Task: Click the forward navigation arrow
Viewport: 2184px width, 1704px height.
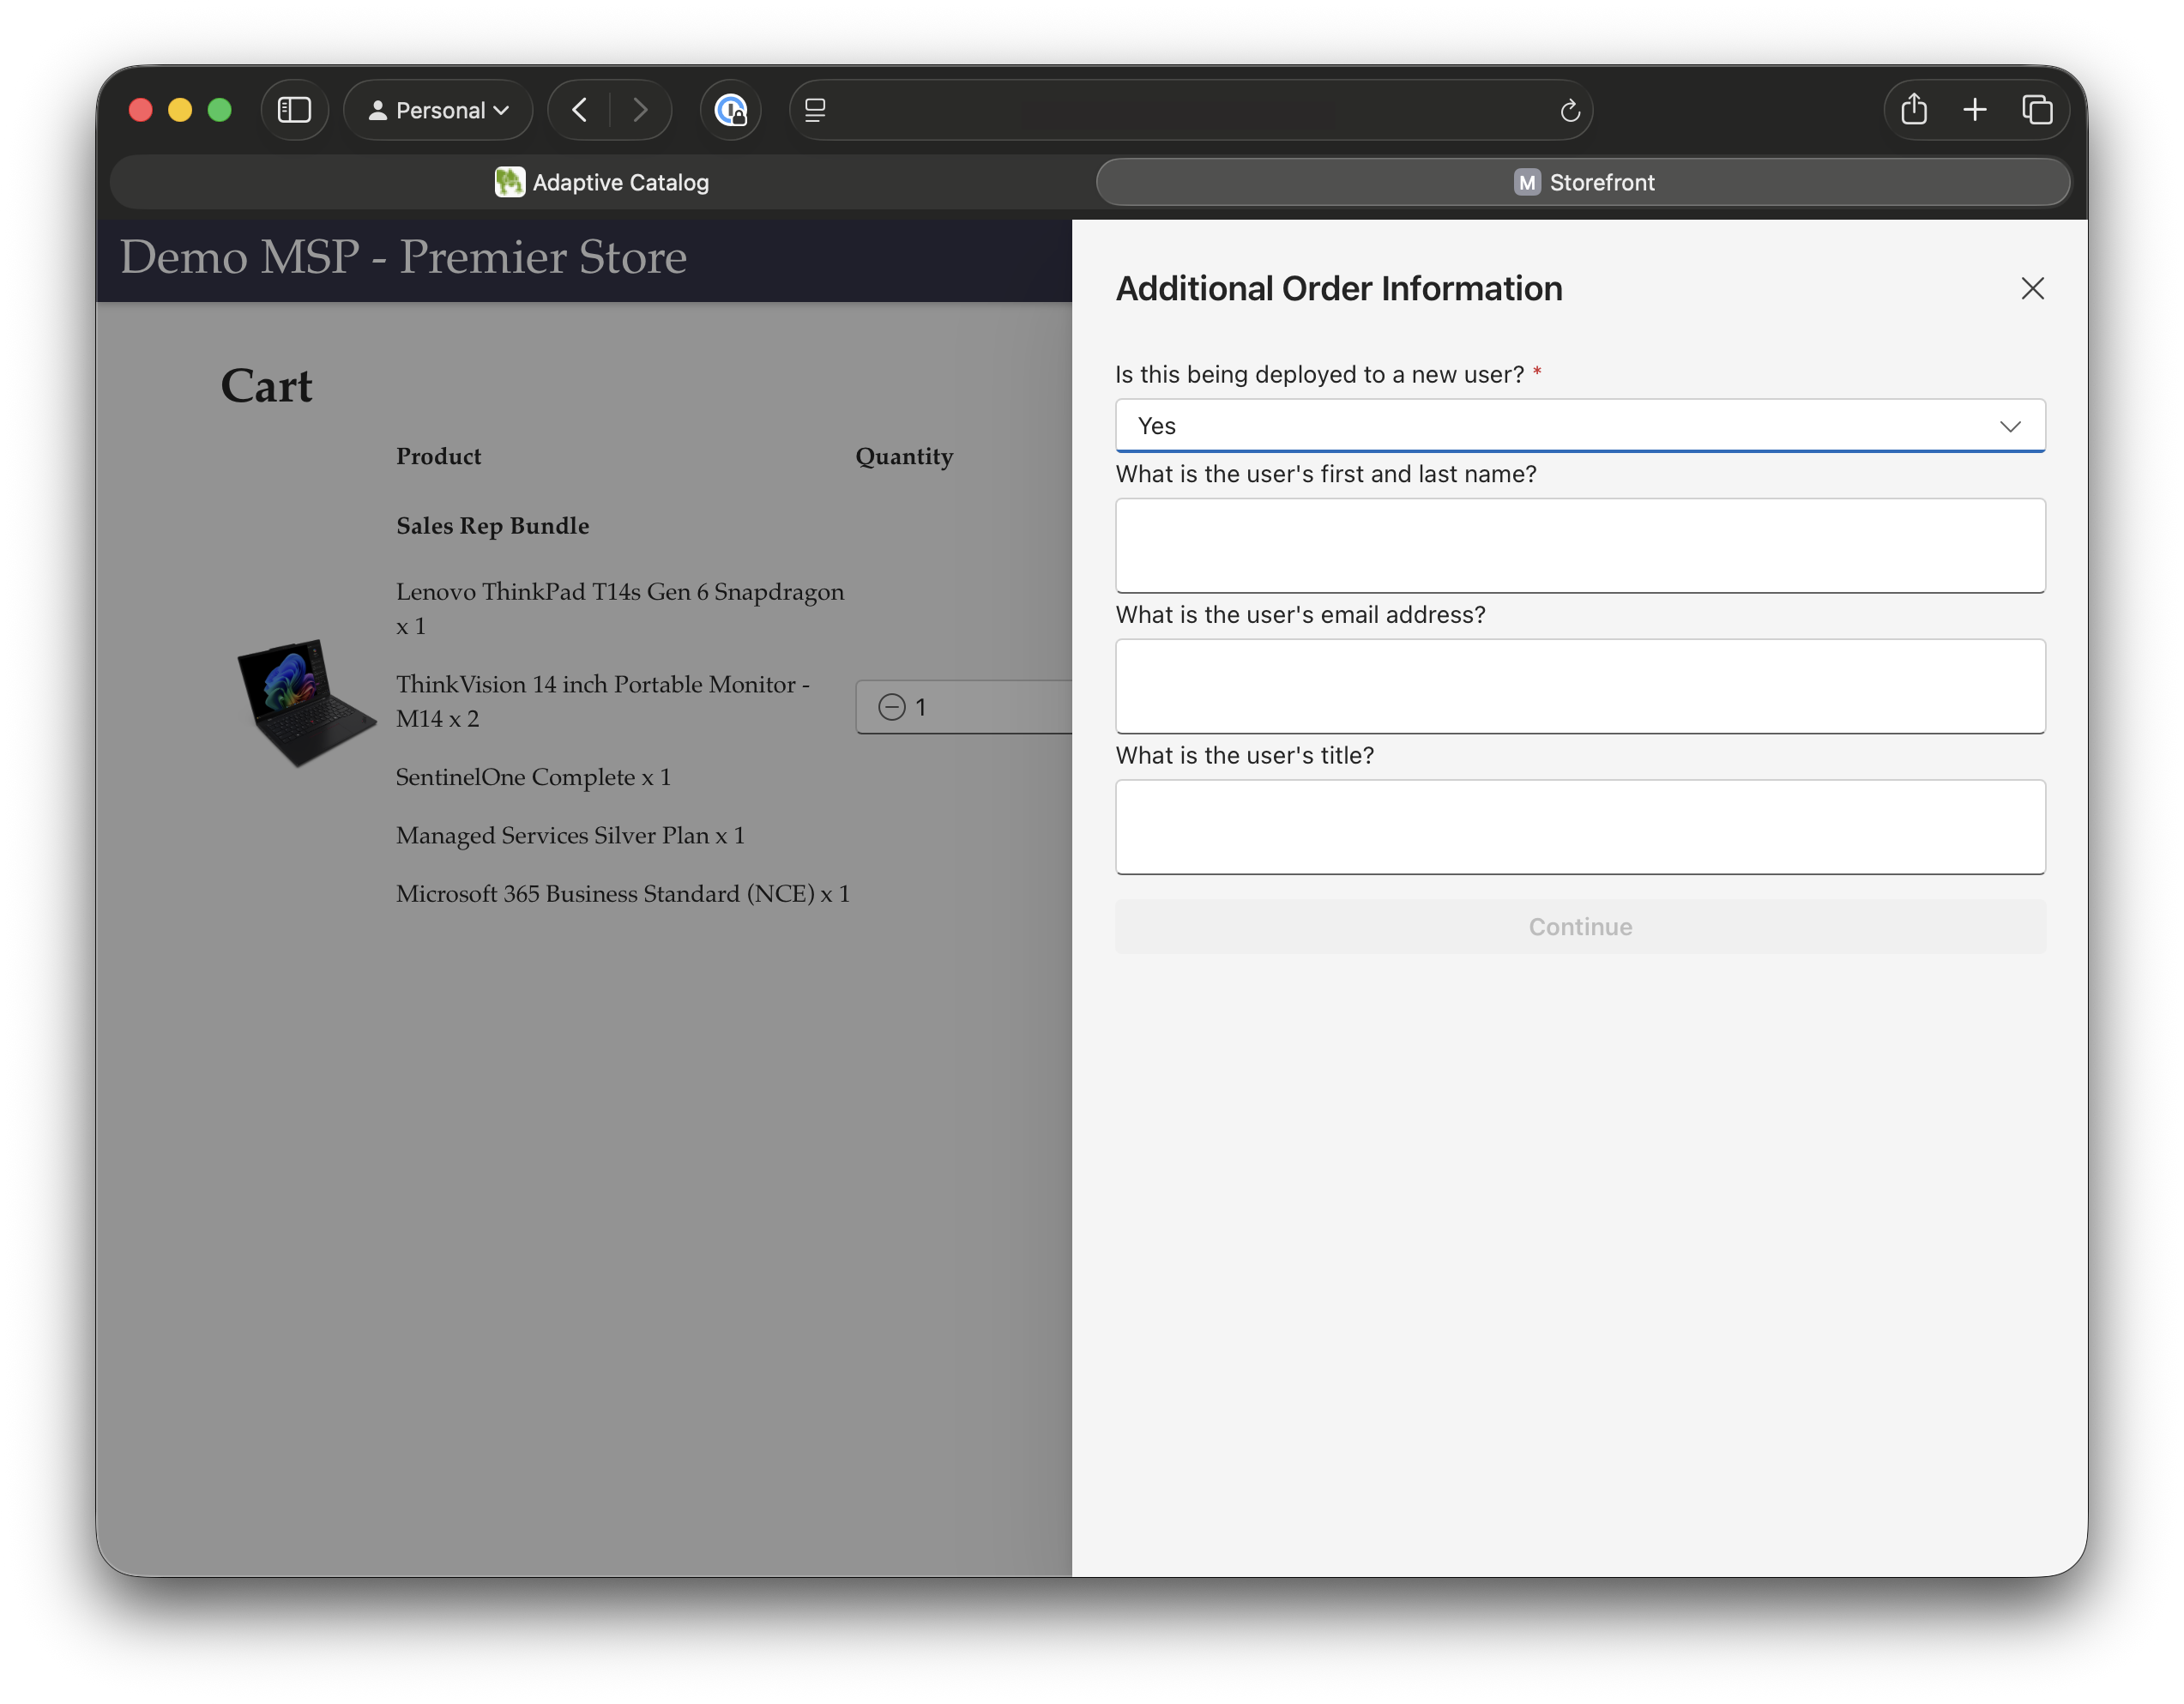Action: click(640, 110)
